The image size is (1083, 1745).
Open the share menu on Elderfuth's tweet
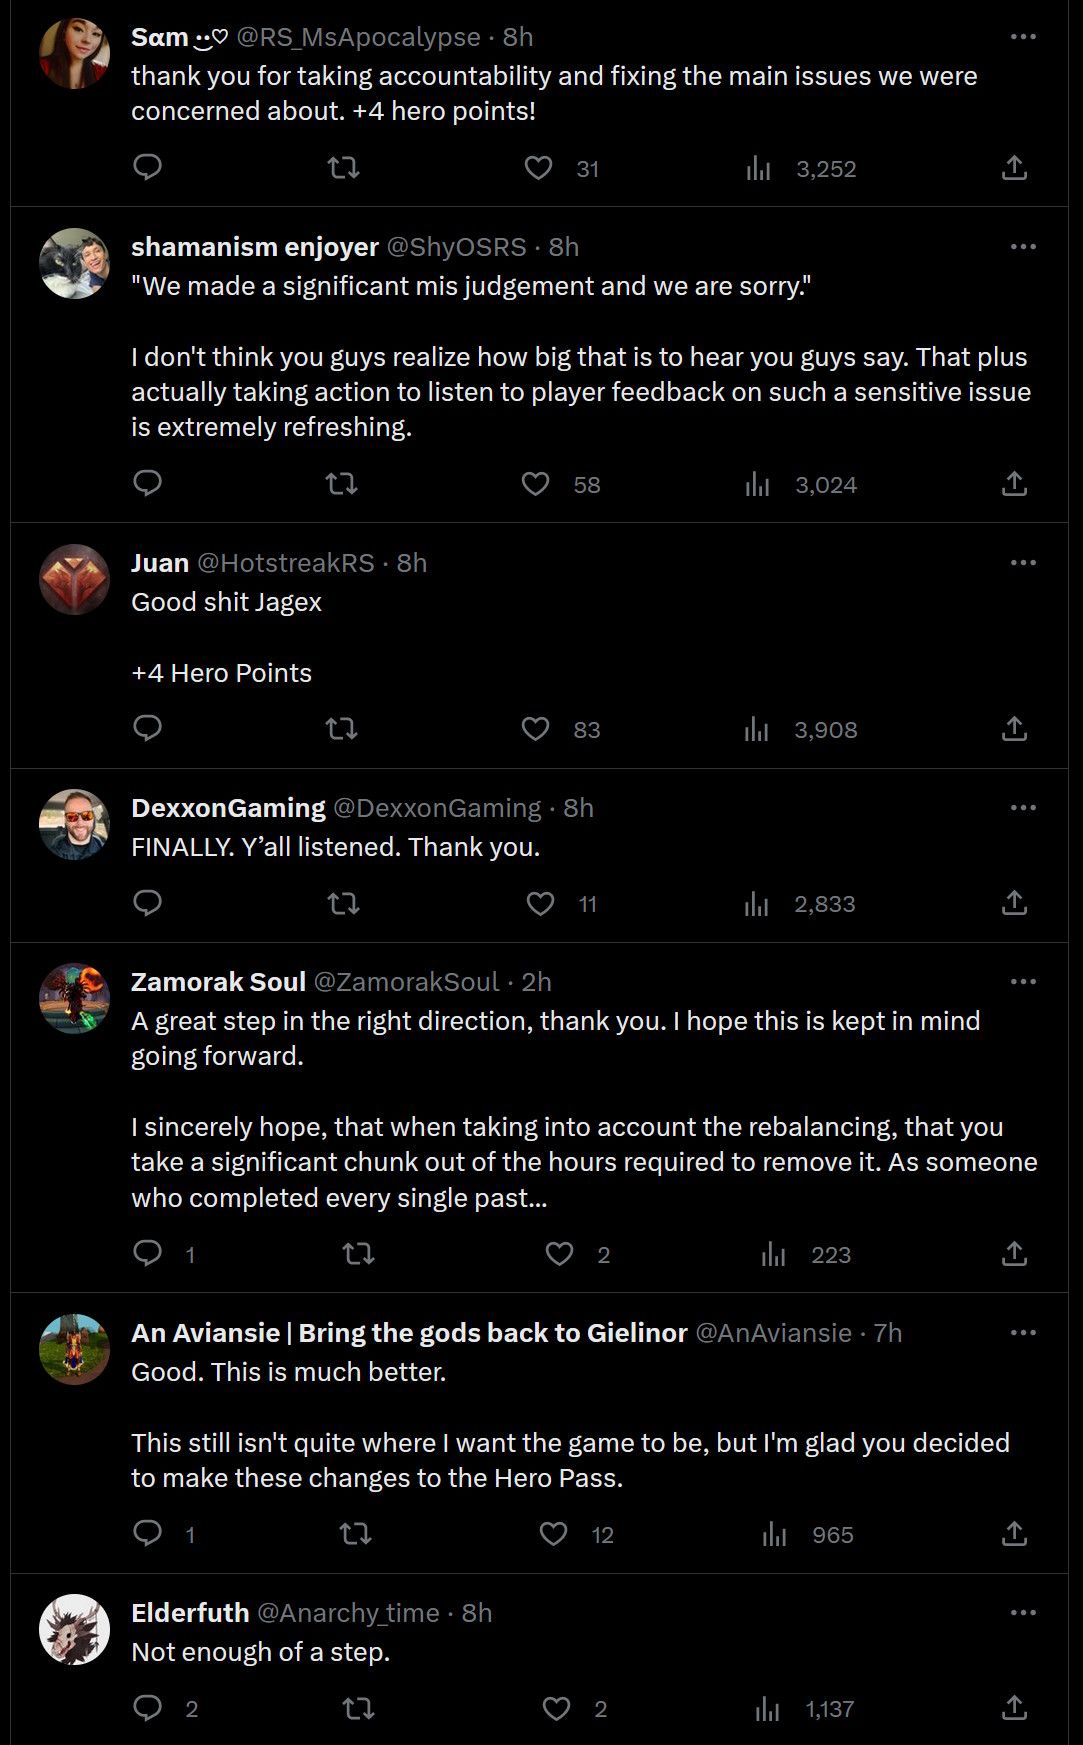pos(1014,1709)
